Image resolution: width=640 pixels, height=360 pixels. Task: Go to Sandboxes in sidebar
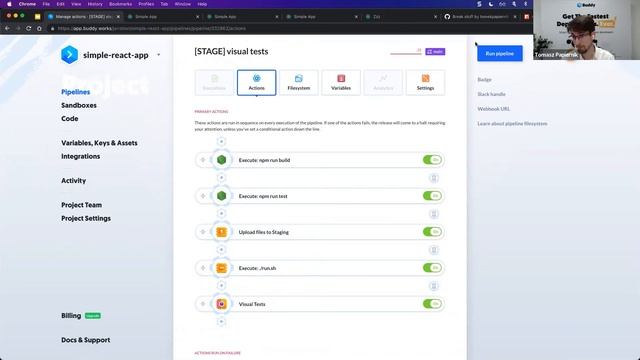(79, 105)
